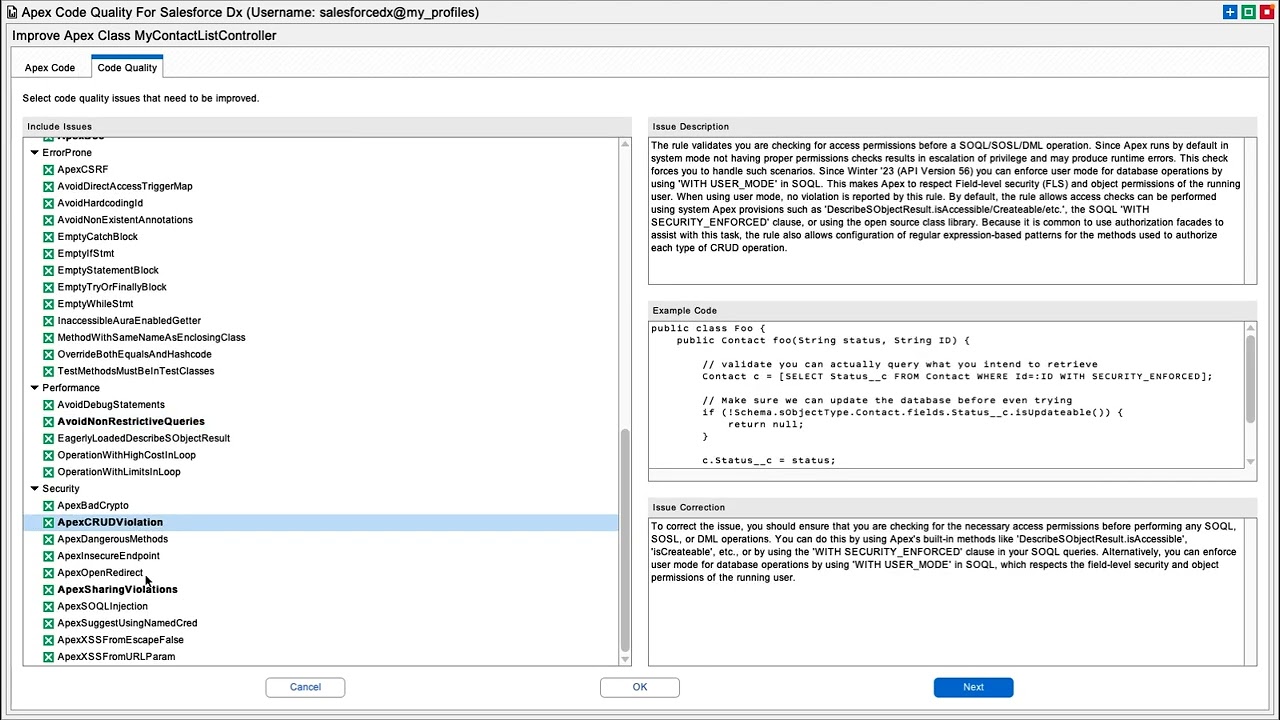
Task: Click inside the Issue Description text area
Action: click(946, 211)
